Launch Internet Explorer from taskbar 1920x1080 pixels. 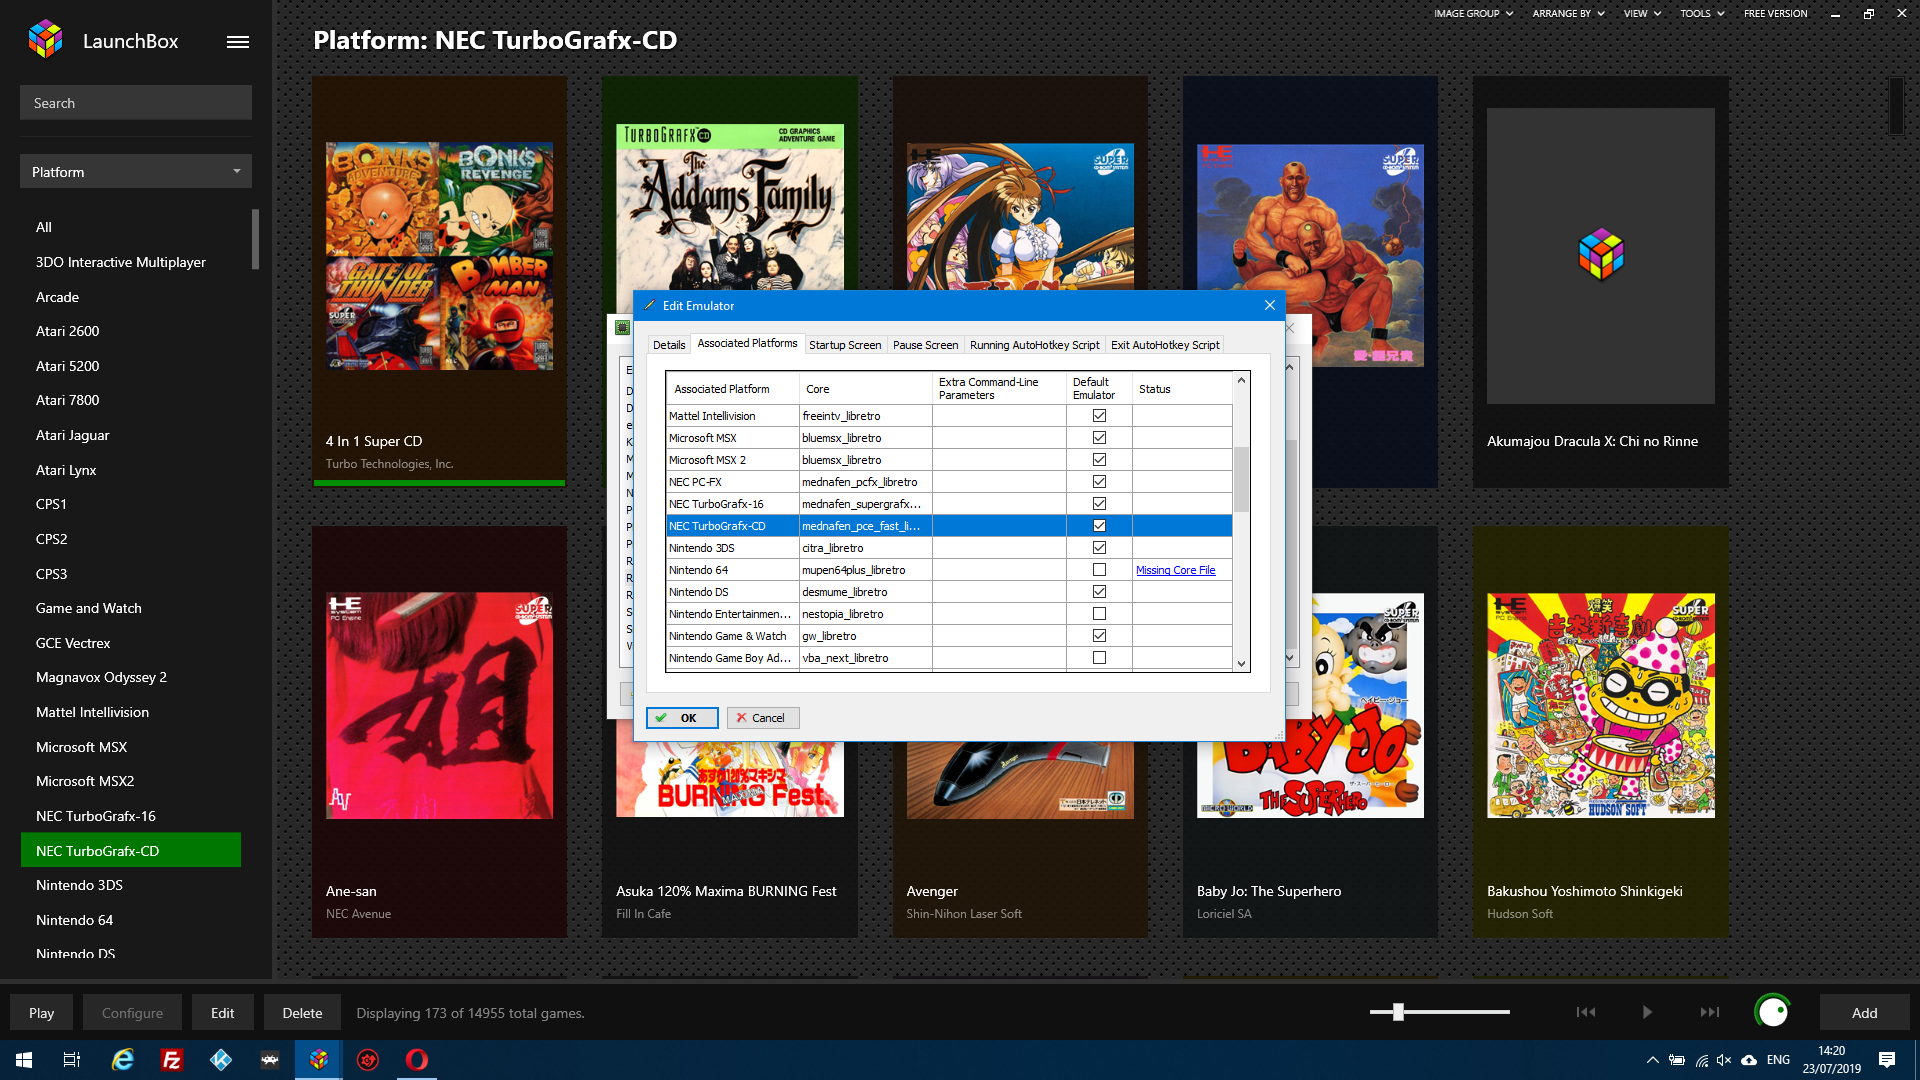pyautogui.click(x=122, y=1060)
